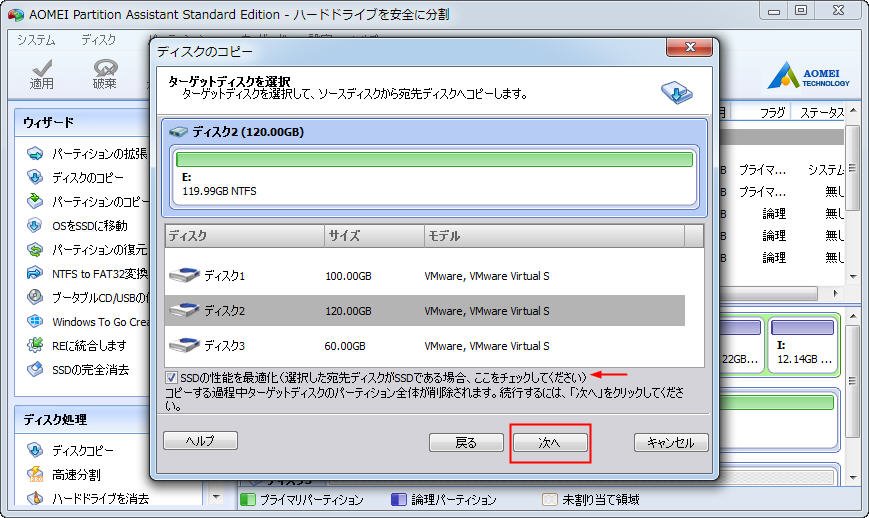Close the ディスクのコピー dialog
This screenshot has width=869, height=518.
point(689,47)
